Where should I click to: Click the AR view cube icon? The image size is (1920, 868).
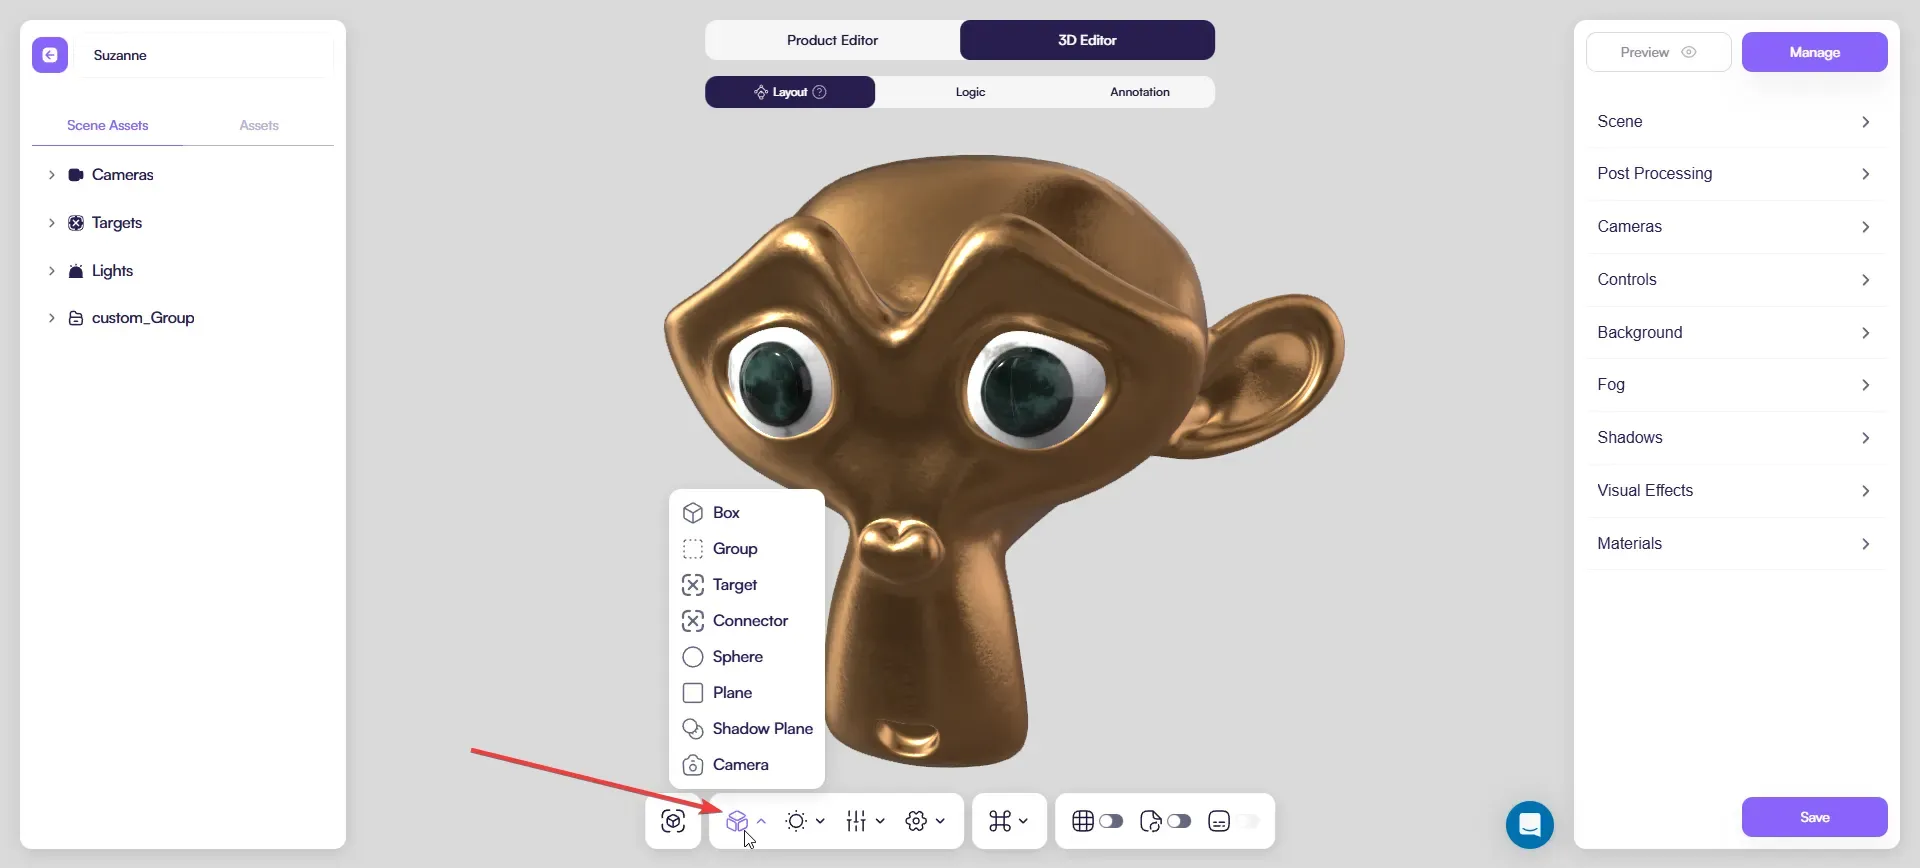673,821
